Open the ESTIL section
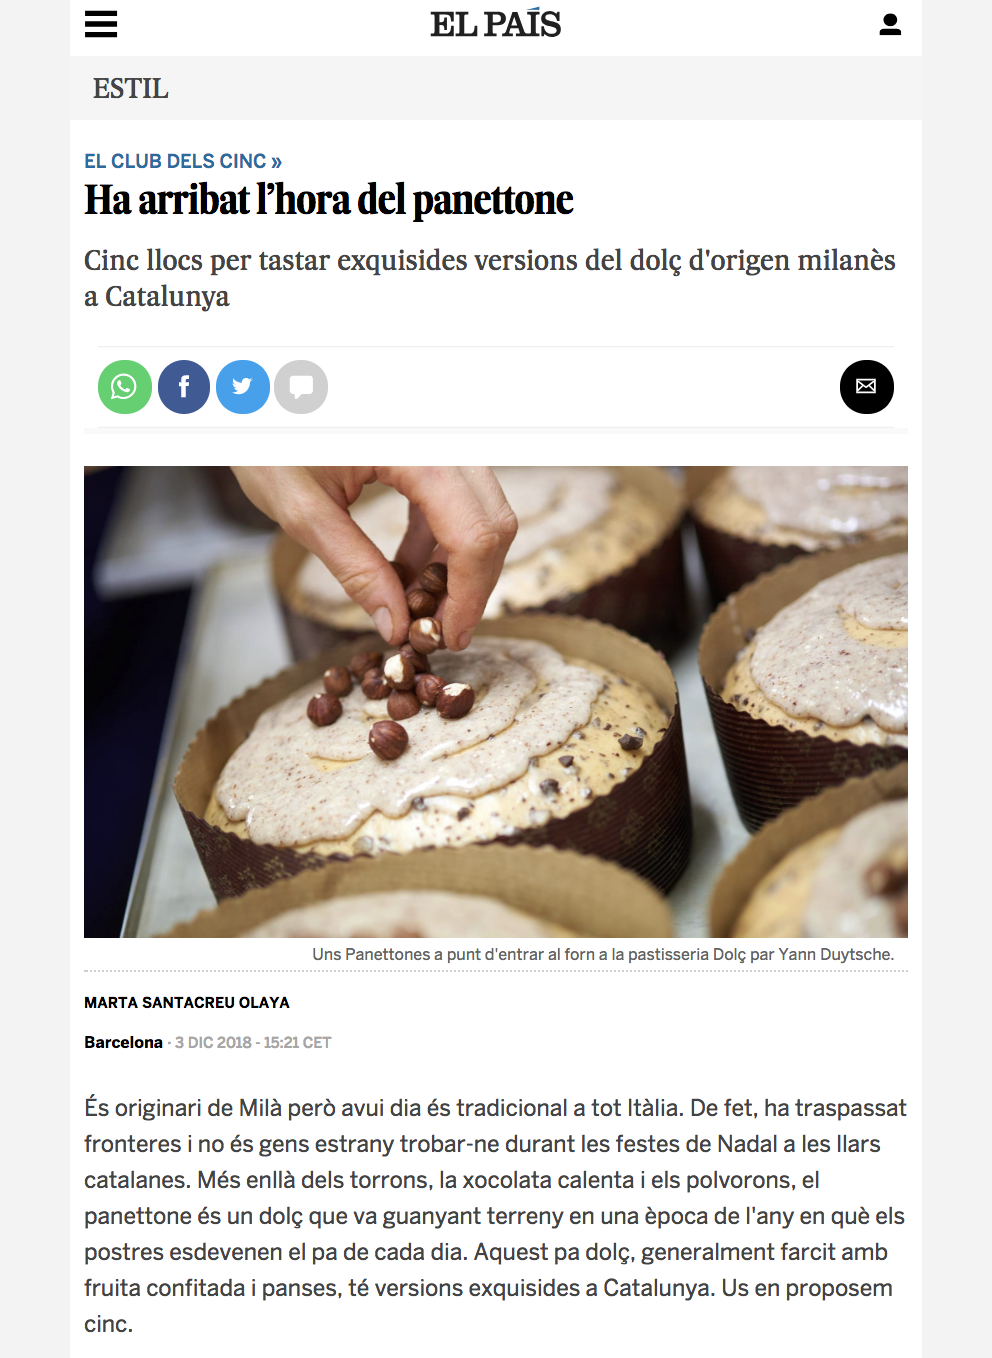Image resolution: width=992 pixels, height=1358 pixels. pos(131,88)
